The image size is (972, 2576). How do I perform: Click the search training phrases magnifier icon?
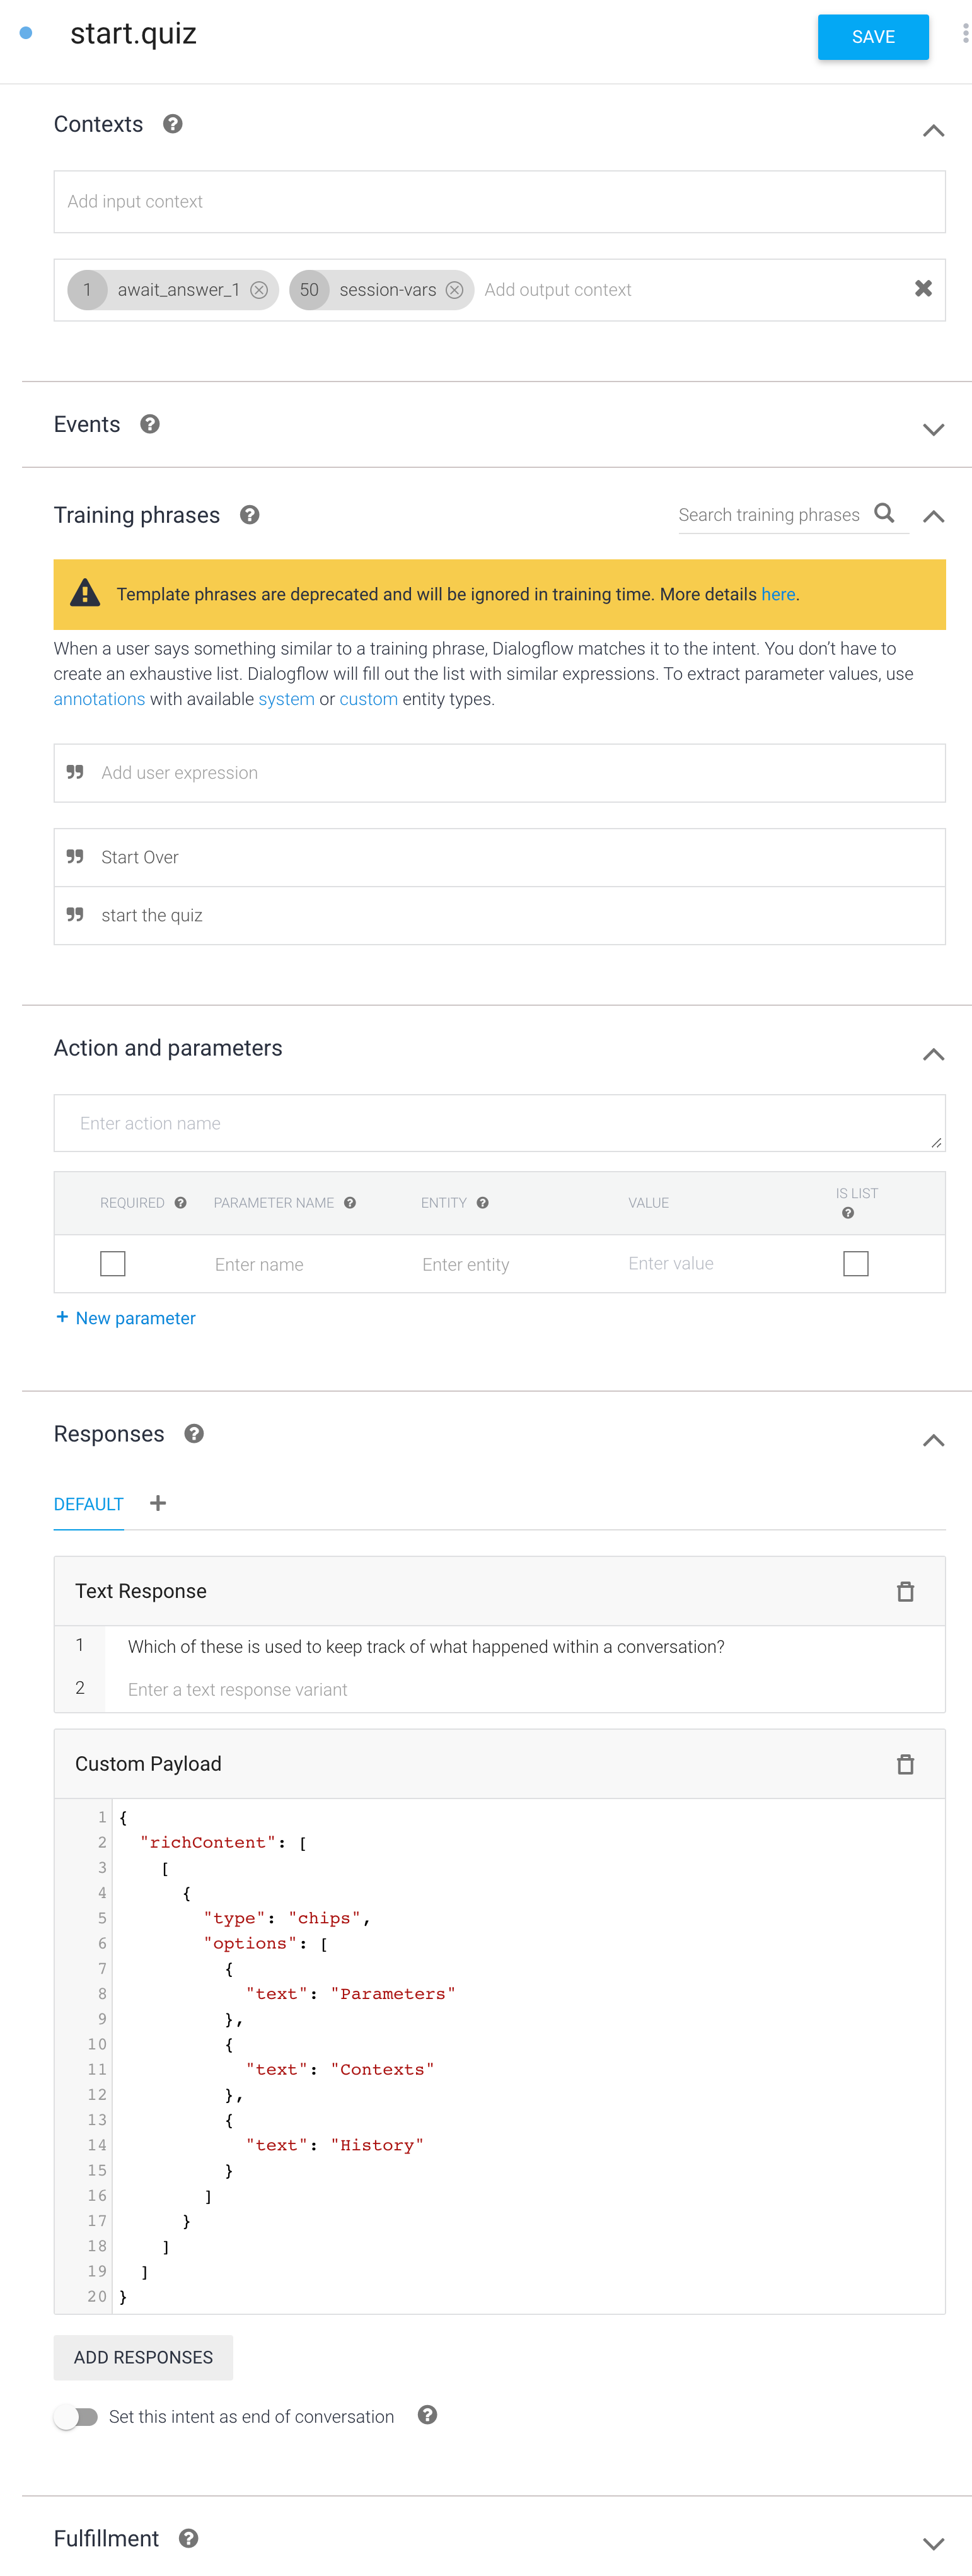coord(884,513)
